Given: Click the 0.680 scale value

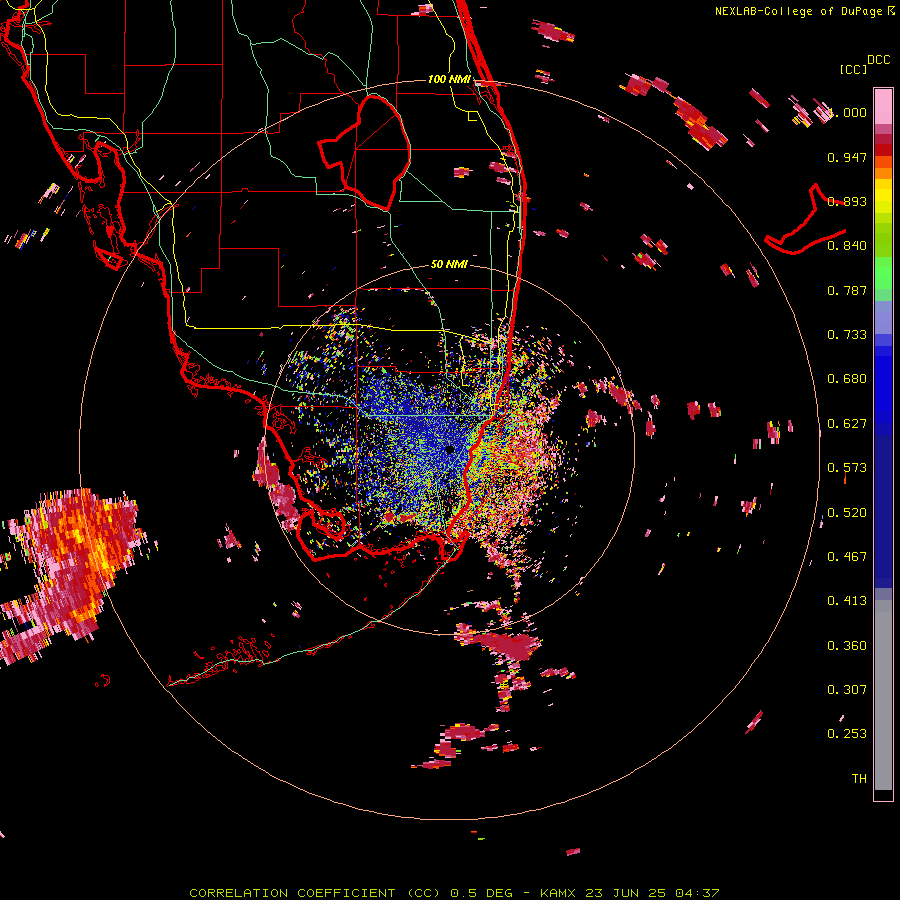Looking at the screenshot, I should click(x=847, y=379).
